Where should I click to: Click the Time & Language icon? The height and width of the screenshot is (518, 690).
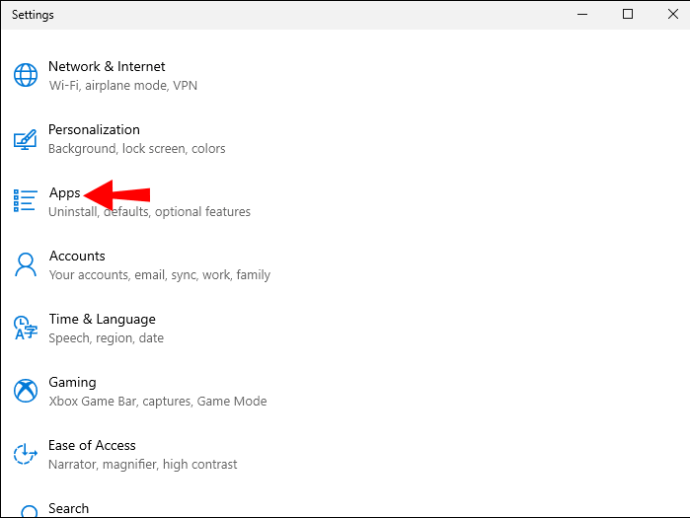26,327
